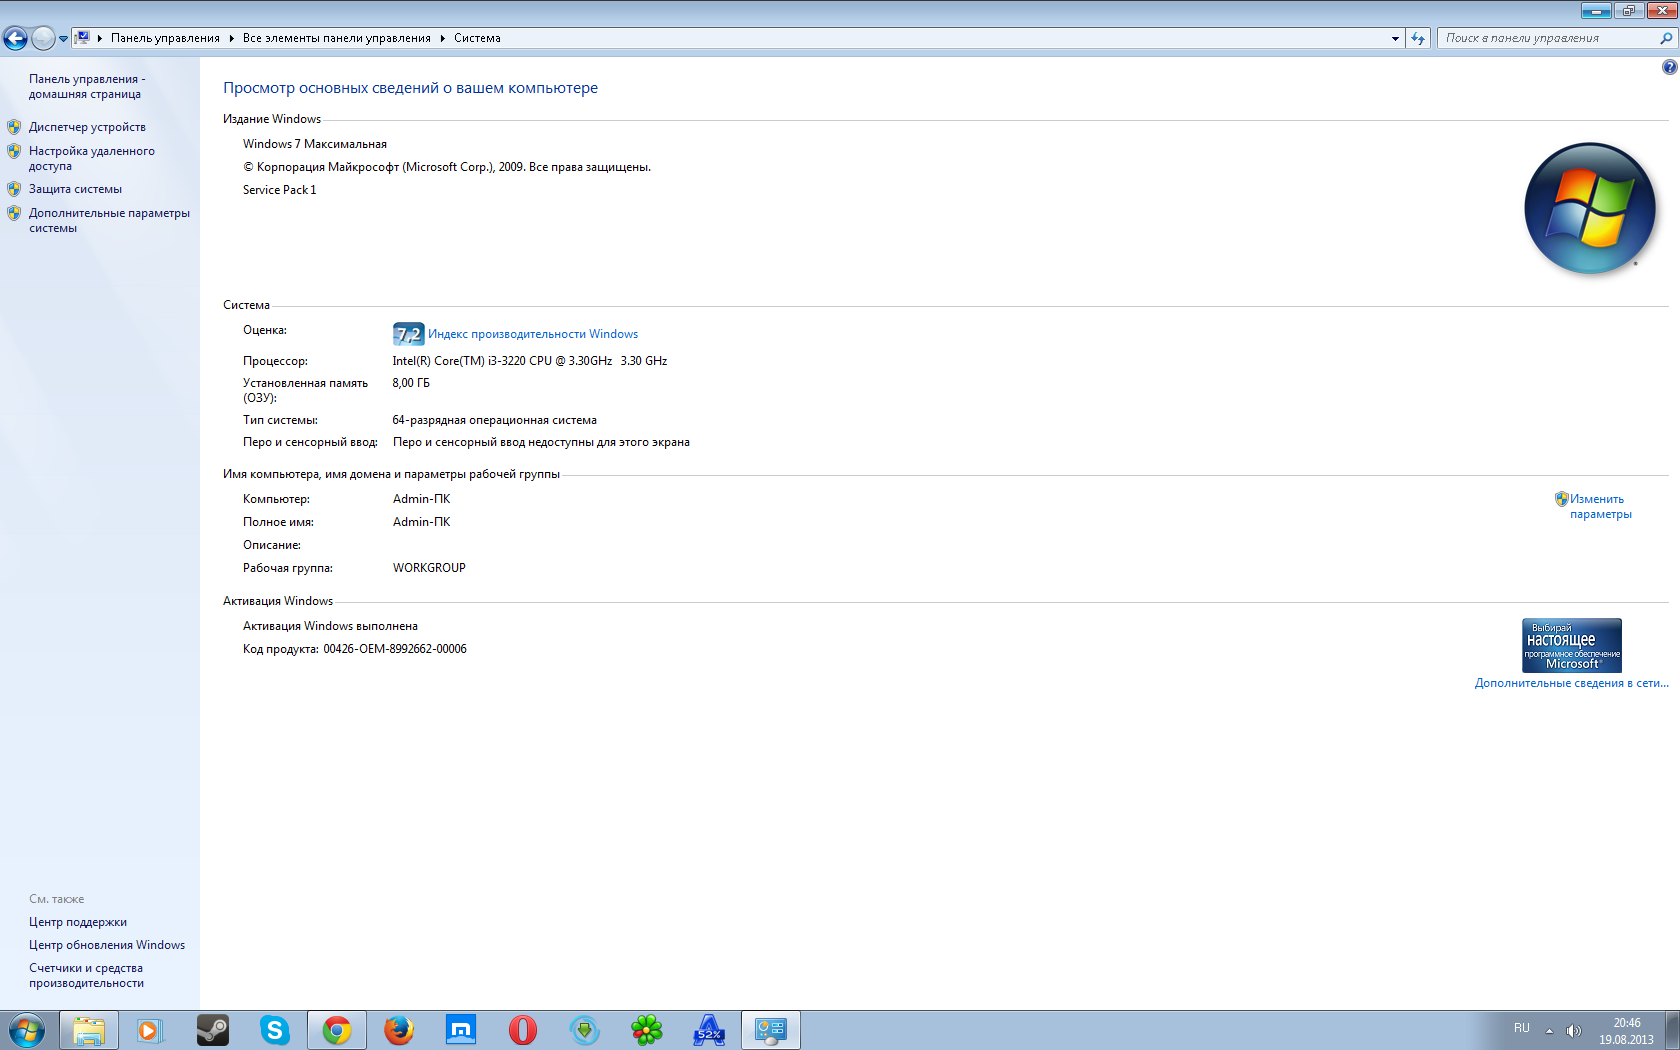
Task: Click the RU language indicator
Action: pyautogui.click(x=1522, y=1028)
